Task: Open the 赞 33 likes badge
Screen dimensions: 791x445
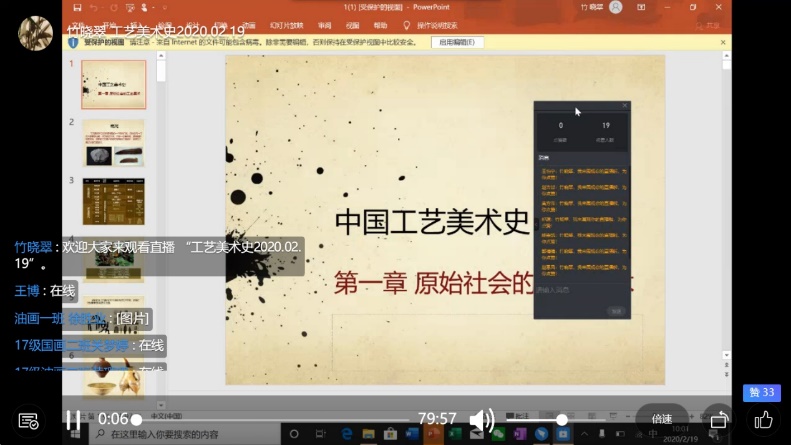Action: (x=761, y=393)
